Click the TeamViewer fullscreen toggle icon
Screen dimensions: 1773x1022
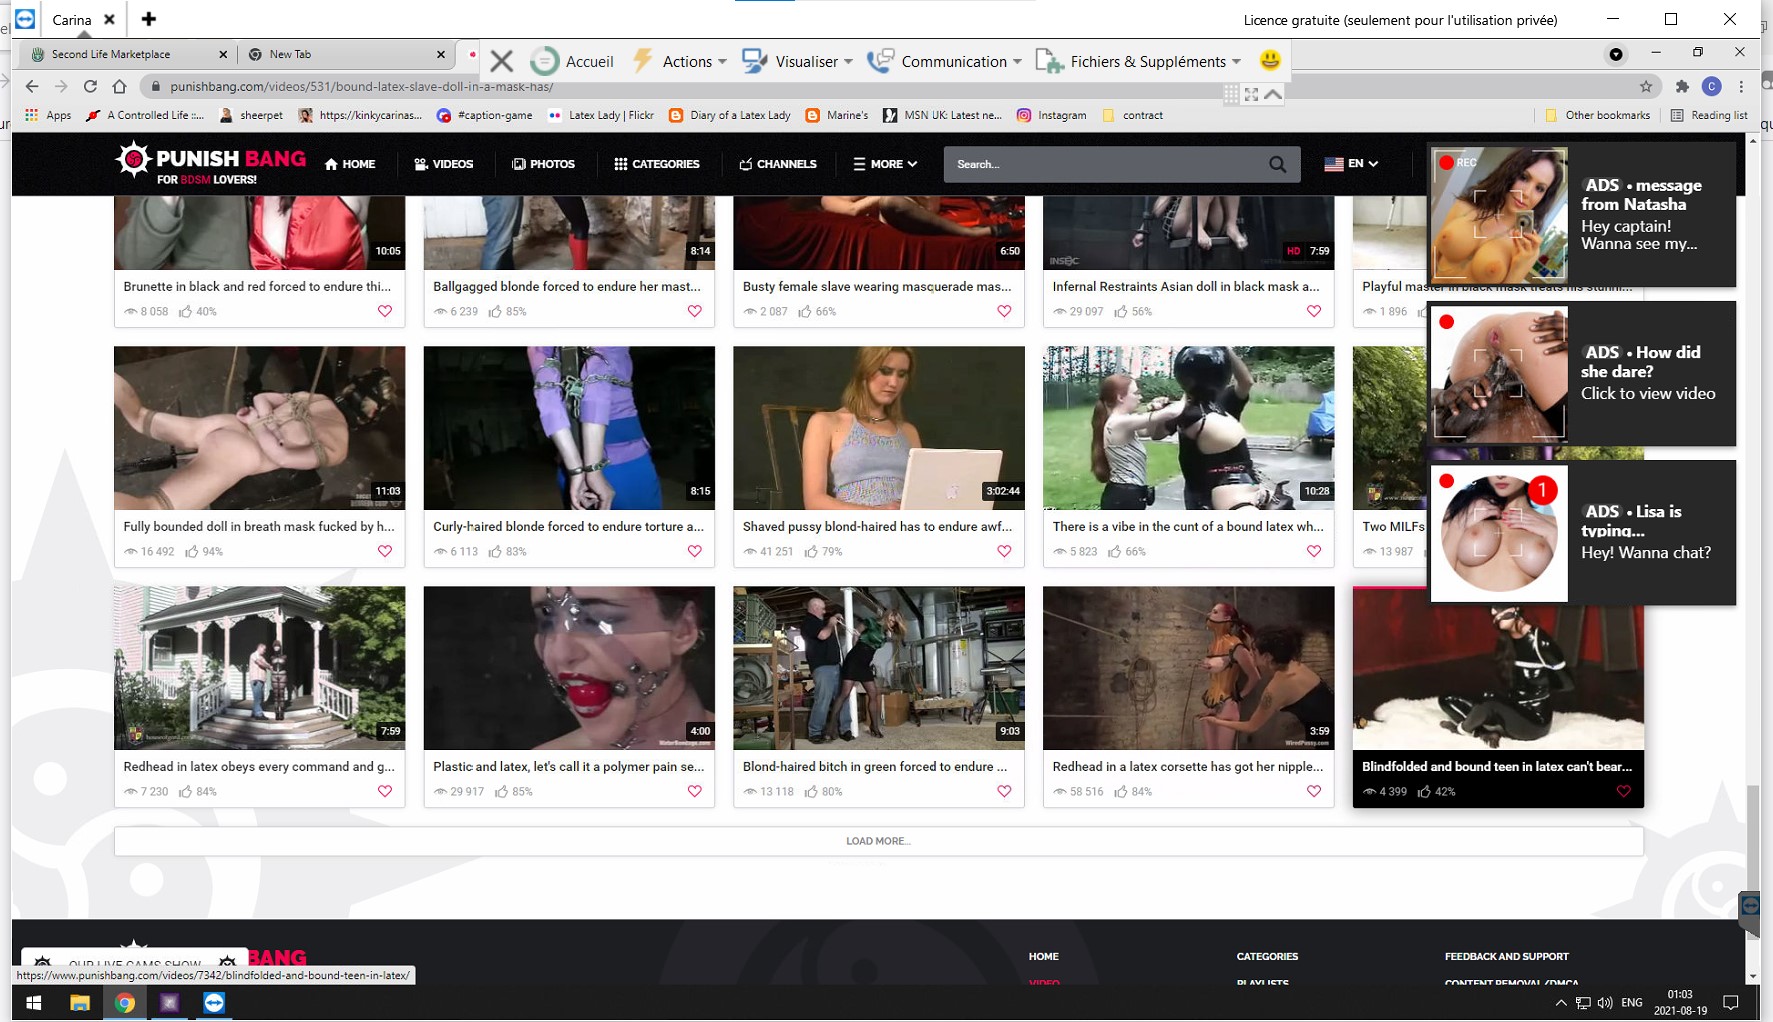click(1251, 94)
